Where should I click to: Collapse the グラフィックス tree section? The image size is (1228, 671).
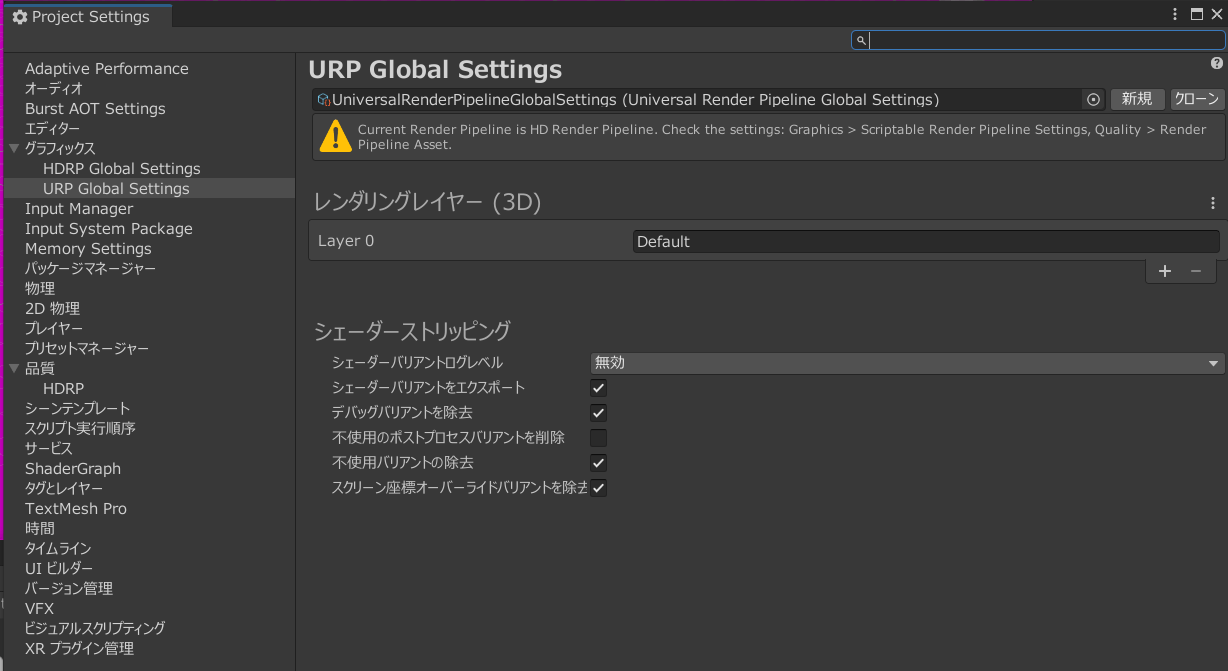pos(14,149)
